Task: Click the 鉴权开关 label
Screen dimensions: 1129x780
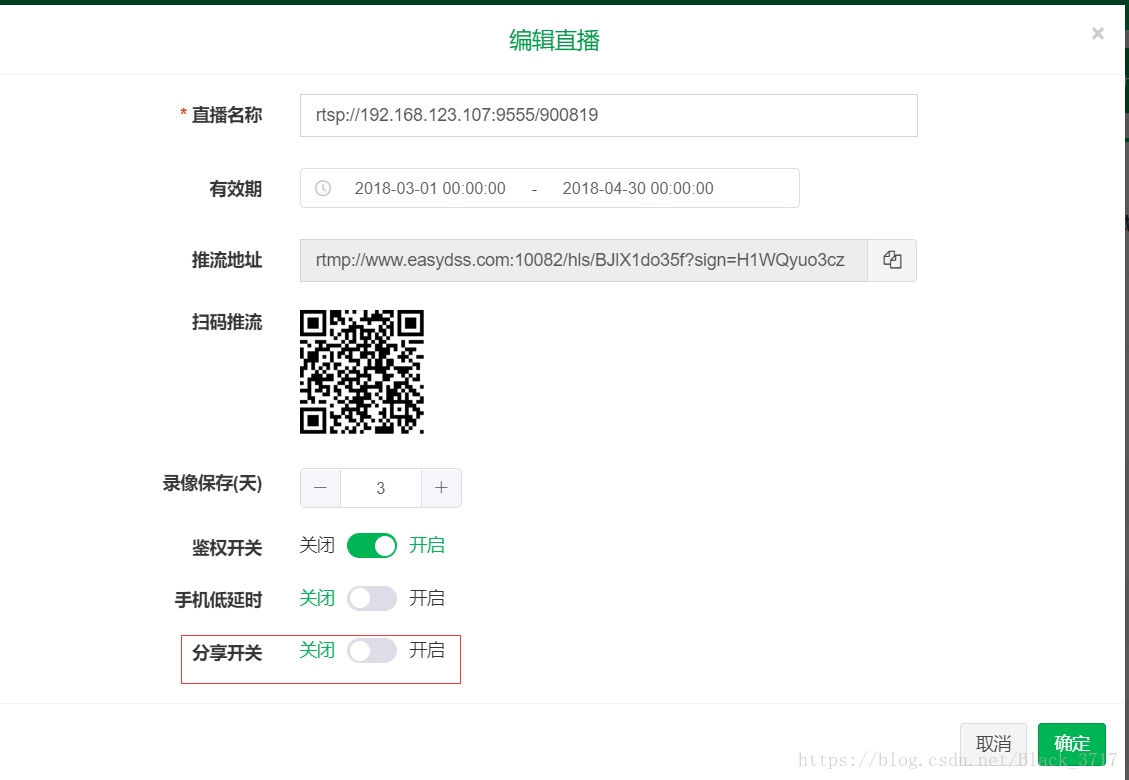Action: pyautogui.click(x=227, y=547)
